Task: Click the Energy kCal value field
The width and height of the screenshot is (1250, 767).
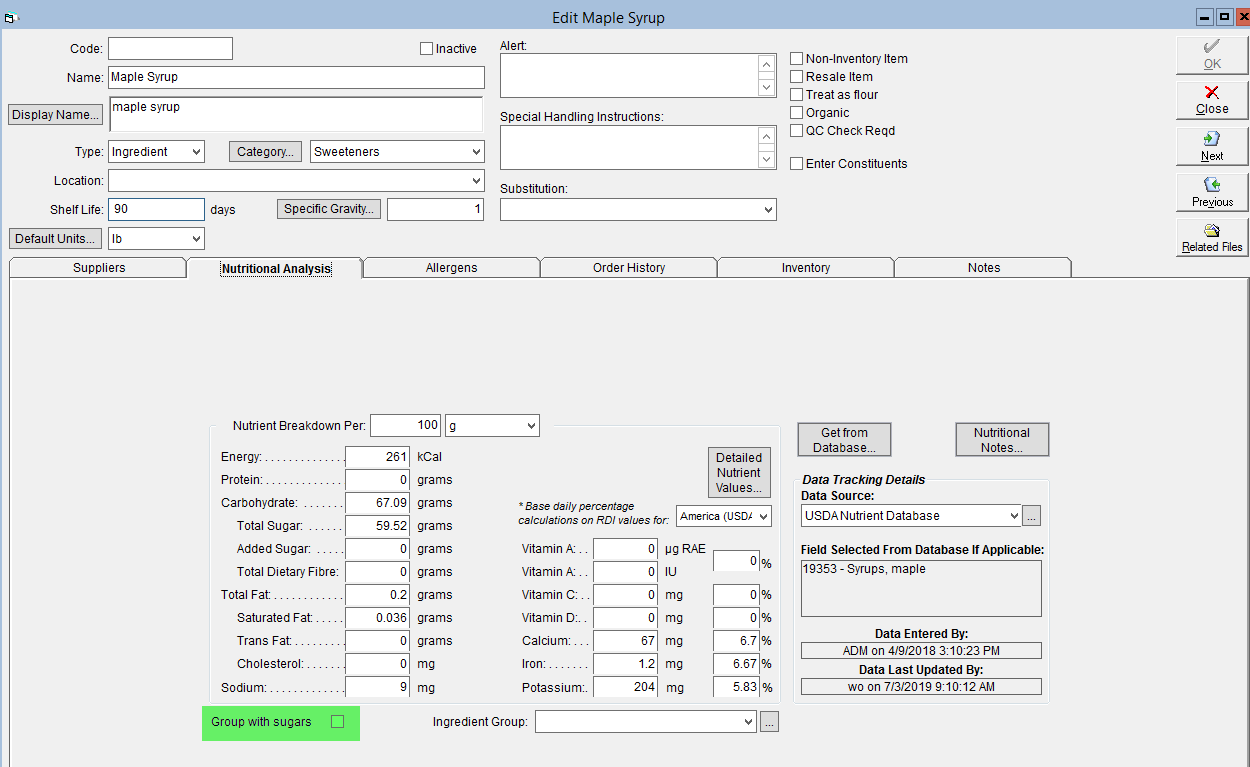Action: pyautogui.click(x=378, y=457)
